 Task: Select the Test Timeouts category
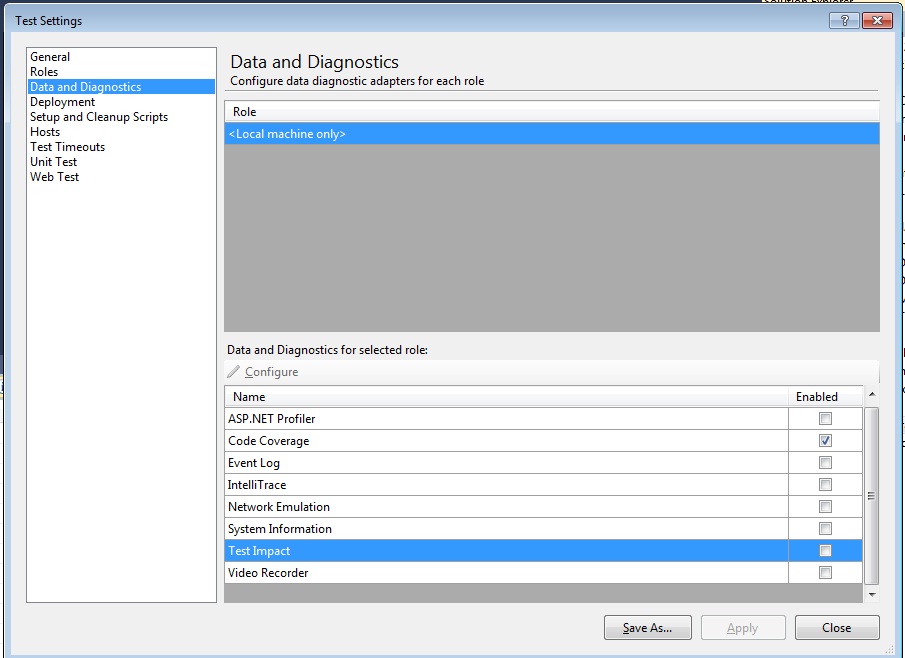tap(67, 146)
